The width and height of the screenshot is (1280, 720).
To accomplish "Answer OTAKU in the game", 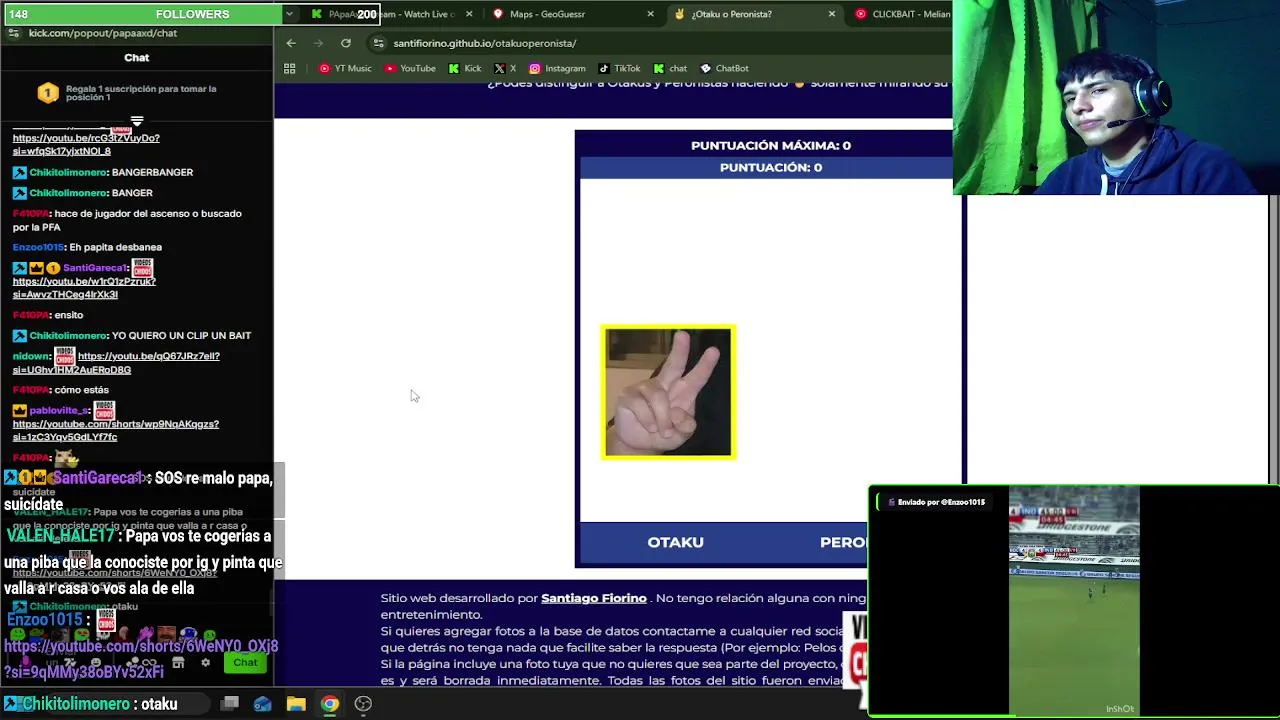I will (676, 542).
